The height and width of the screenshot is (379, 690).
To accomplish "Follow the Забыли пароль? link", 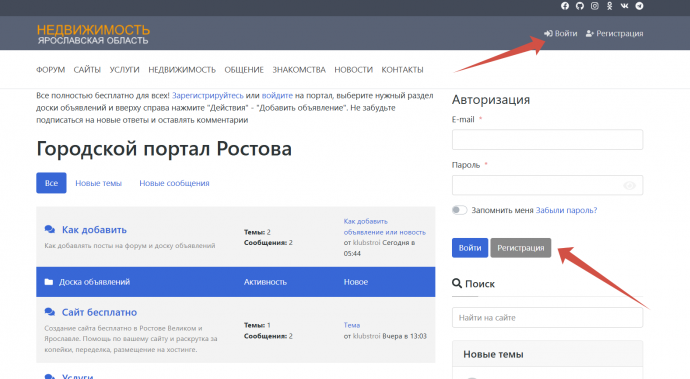I will [x=566, y=210].
